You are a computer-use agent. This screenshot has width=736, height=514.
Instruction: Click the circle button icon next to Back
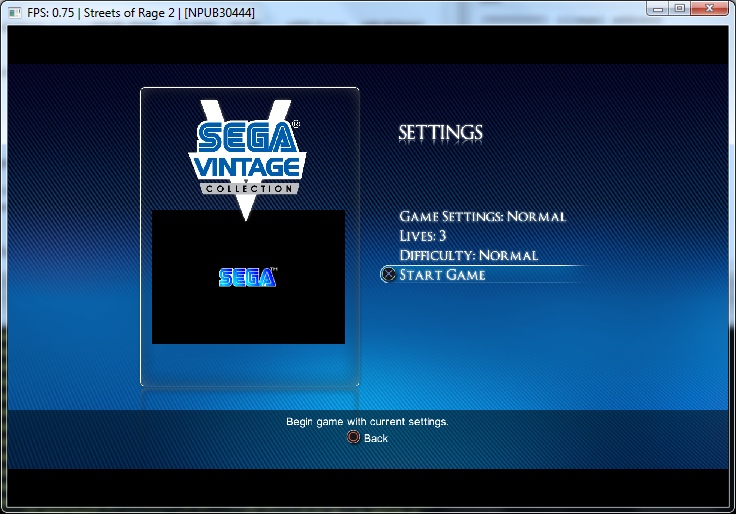(353, 437)
